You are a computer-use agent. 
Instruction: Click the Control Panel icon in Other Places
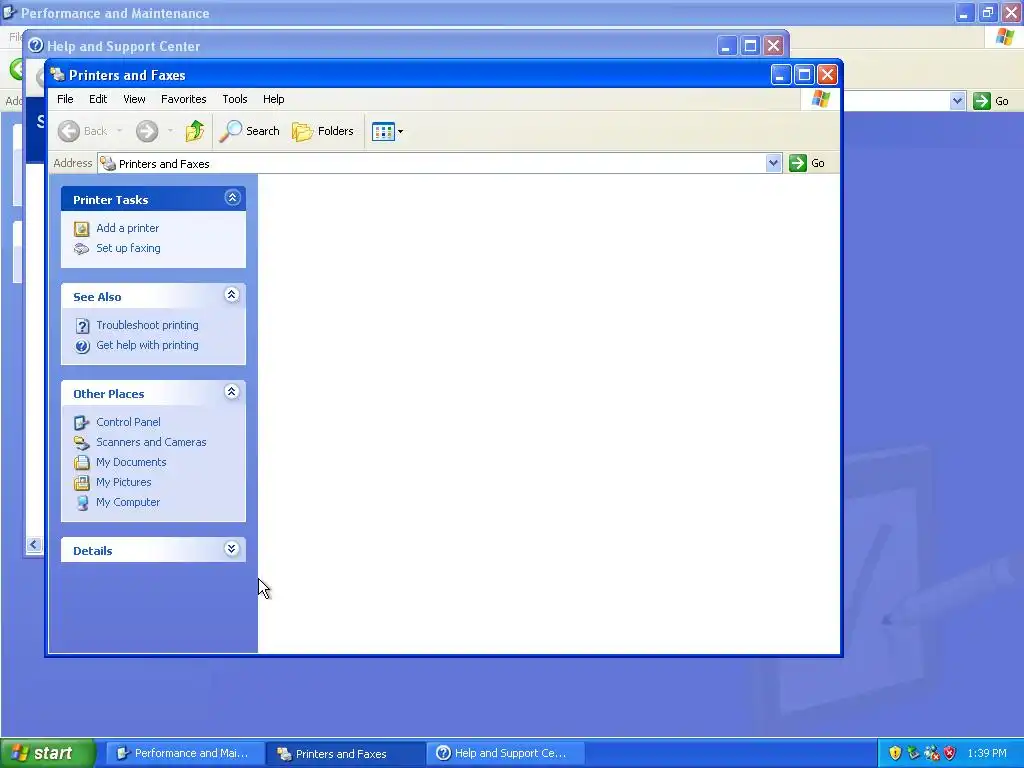pos(82,423)
